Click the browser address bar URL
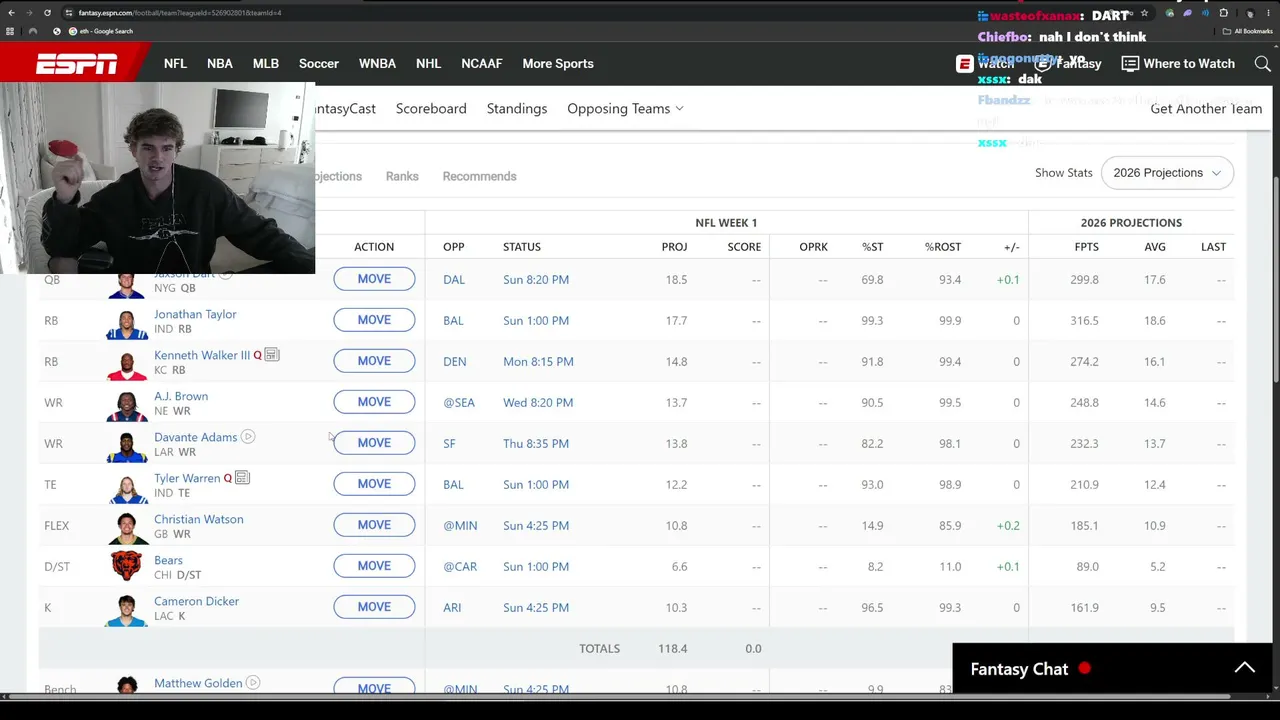The height and width of the screenshot is (720, 1280). [x=180, y=13]
